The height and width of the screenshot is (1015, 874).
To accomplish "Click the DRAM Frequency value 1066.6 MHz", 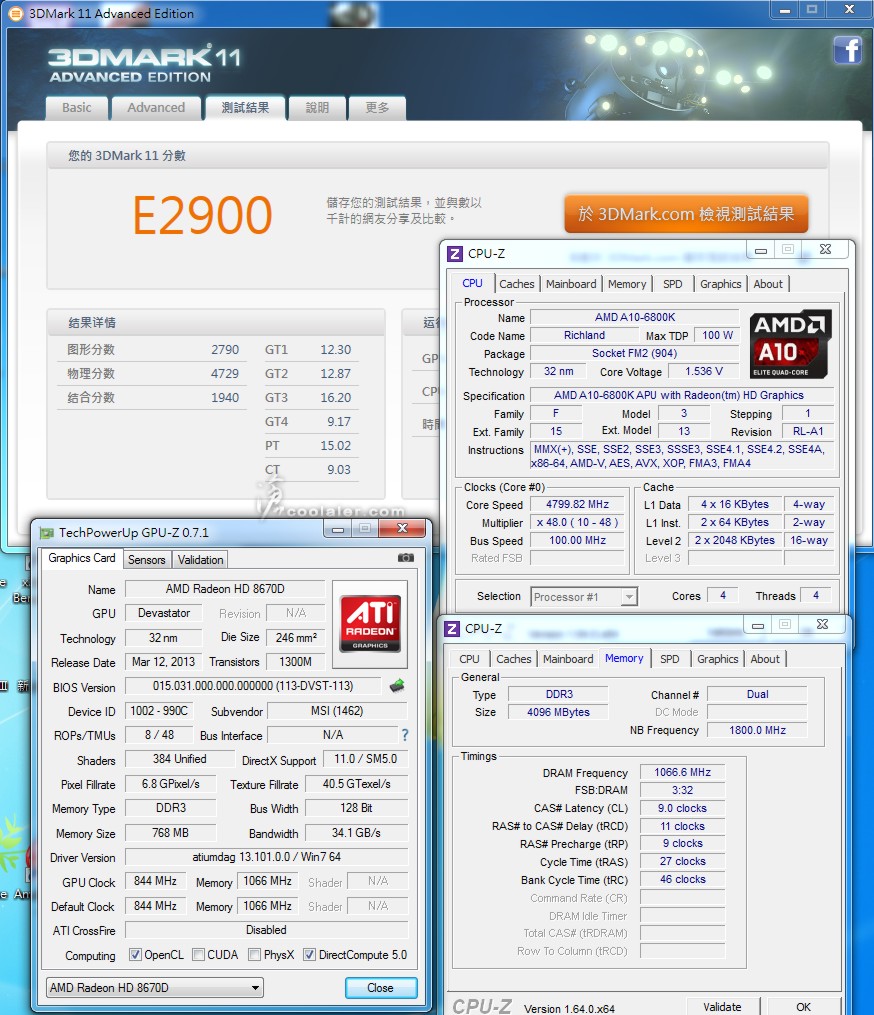I will point(682,772).
